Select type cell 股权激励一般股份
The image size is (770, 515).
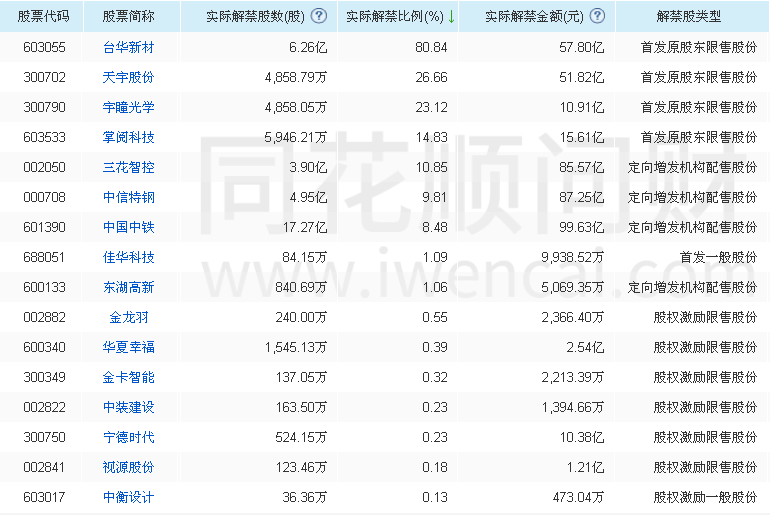705,497
